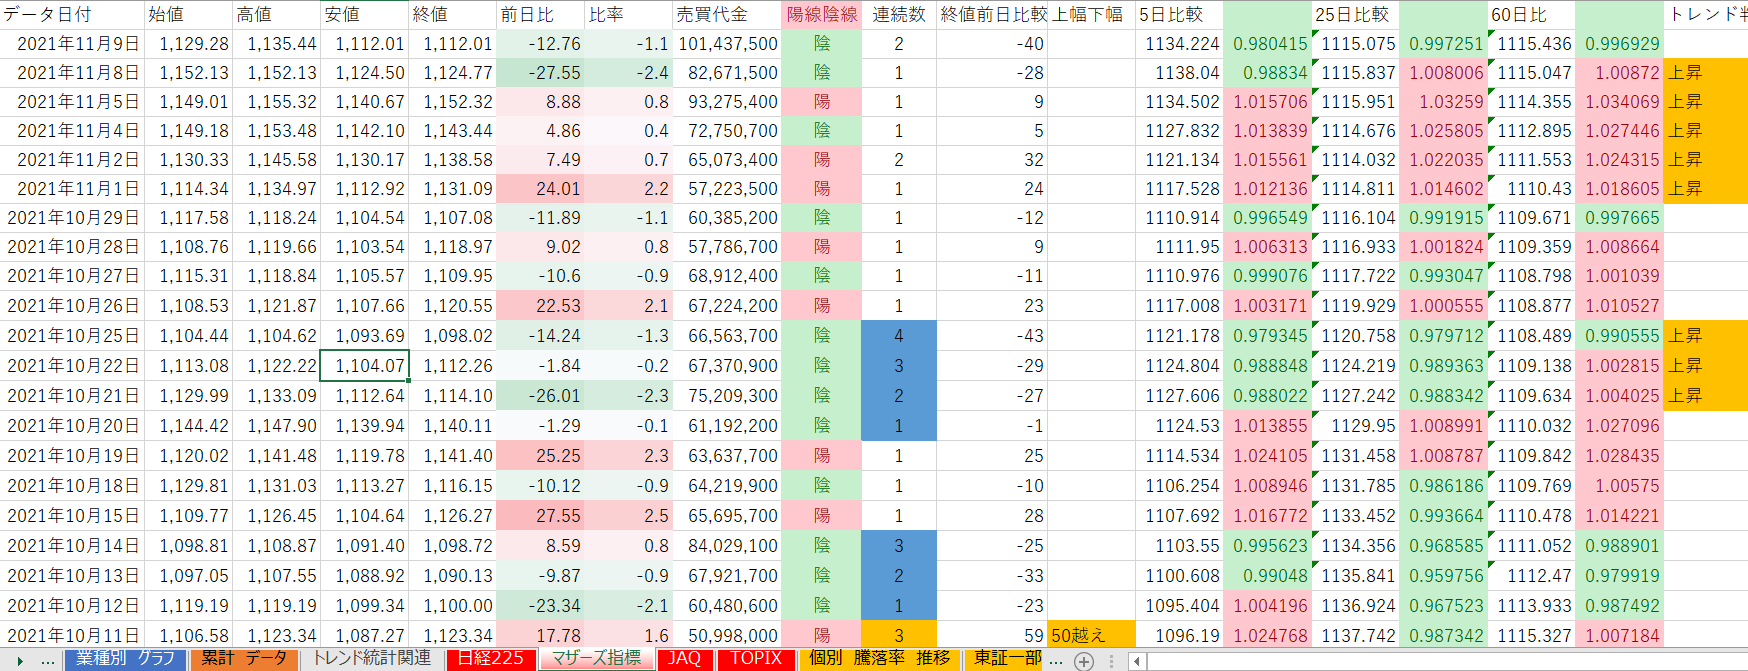Viewport: 1748px width, 671px height.
Task: Click the horizontal scrollbar track
Action: [1440, 661]
